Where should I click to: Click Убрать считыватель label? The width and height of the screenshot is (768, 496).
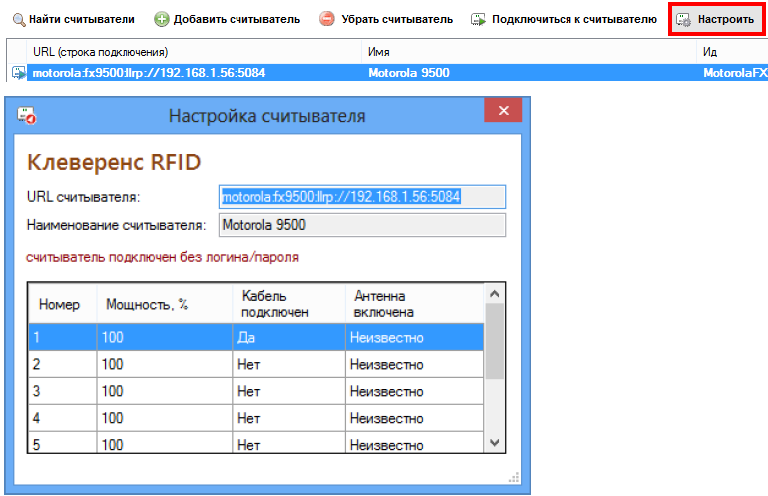397,20
